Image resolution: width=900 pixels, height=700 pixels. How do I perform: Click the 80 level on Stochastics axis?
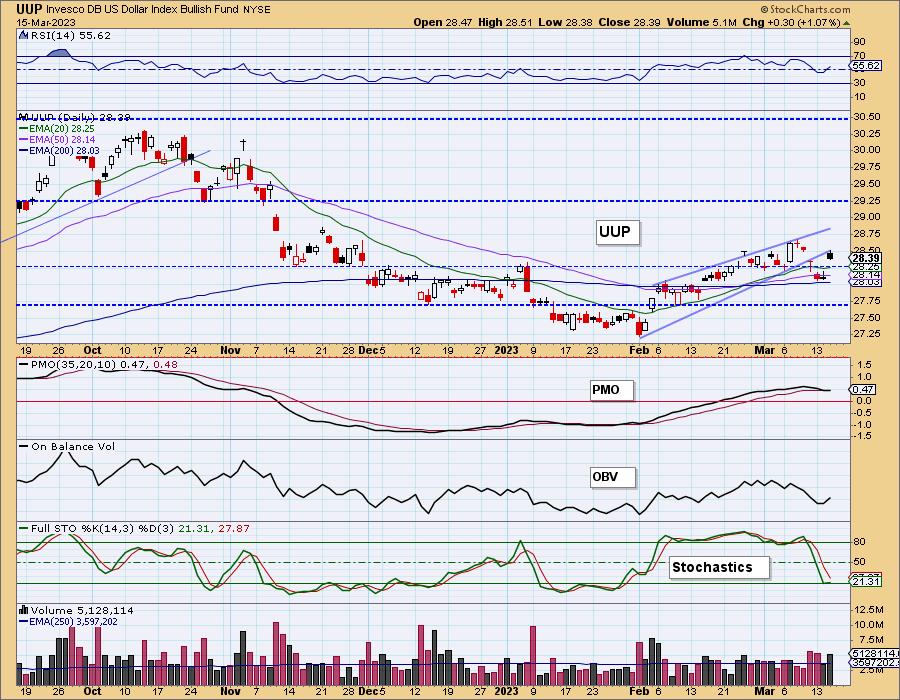(860, 542)
